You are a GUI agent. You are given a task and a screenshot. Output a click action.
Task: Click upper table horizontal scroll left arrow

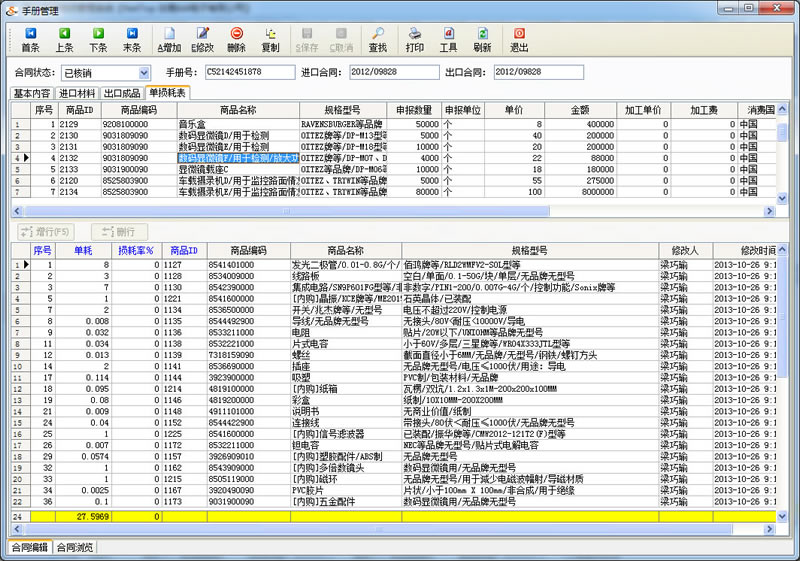17,211
